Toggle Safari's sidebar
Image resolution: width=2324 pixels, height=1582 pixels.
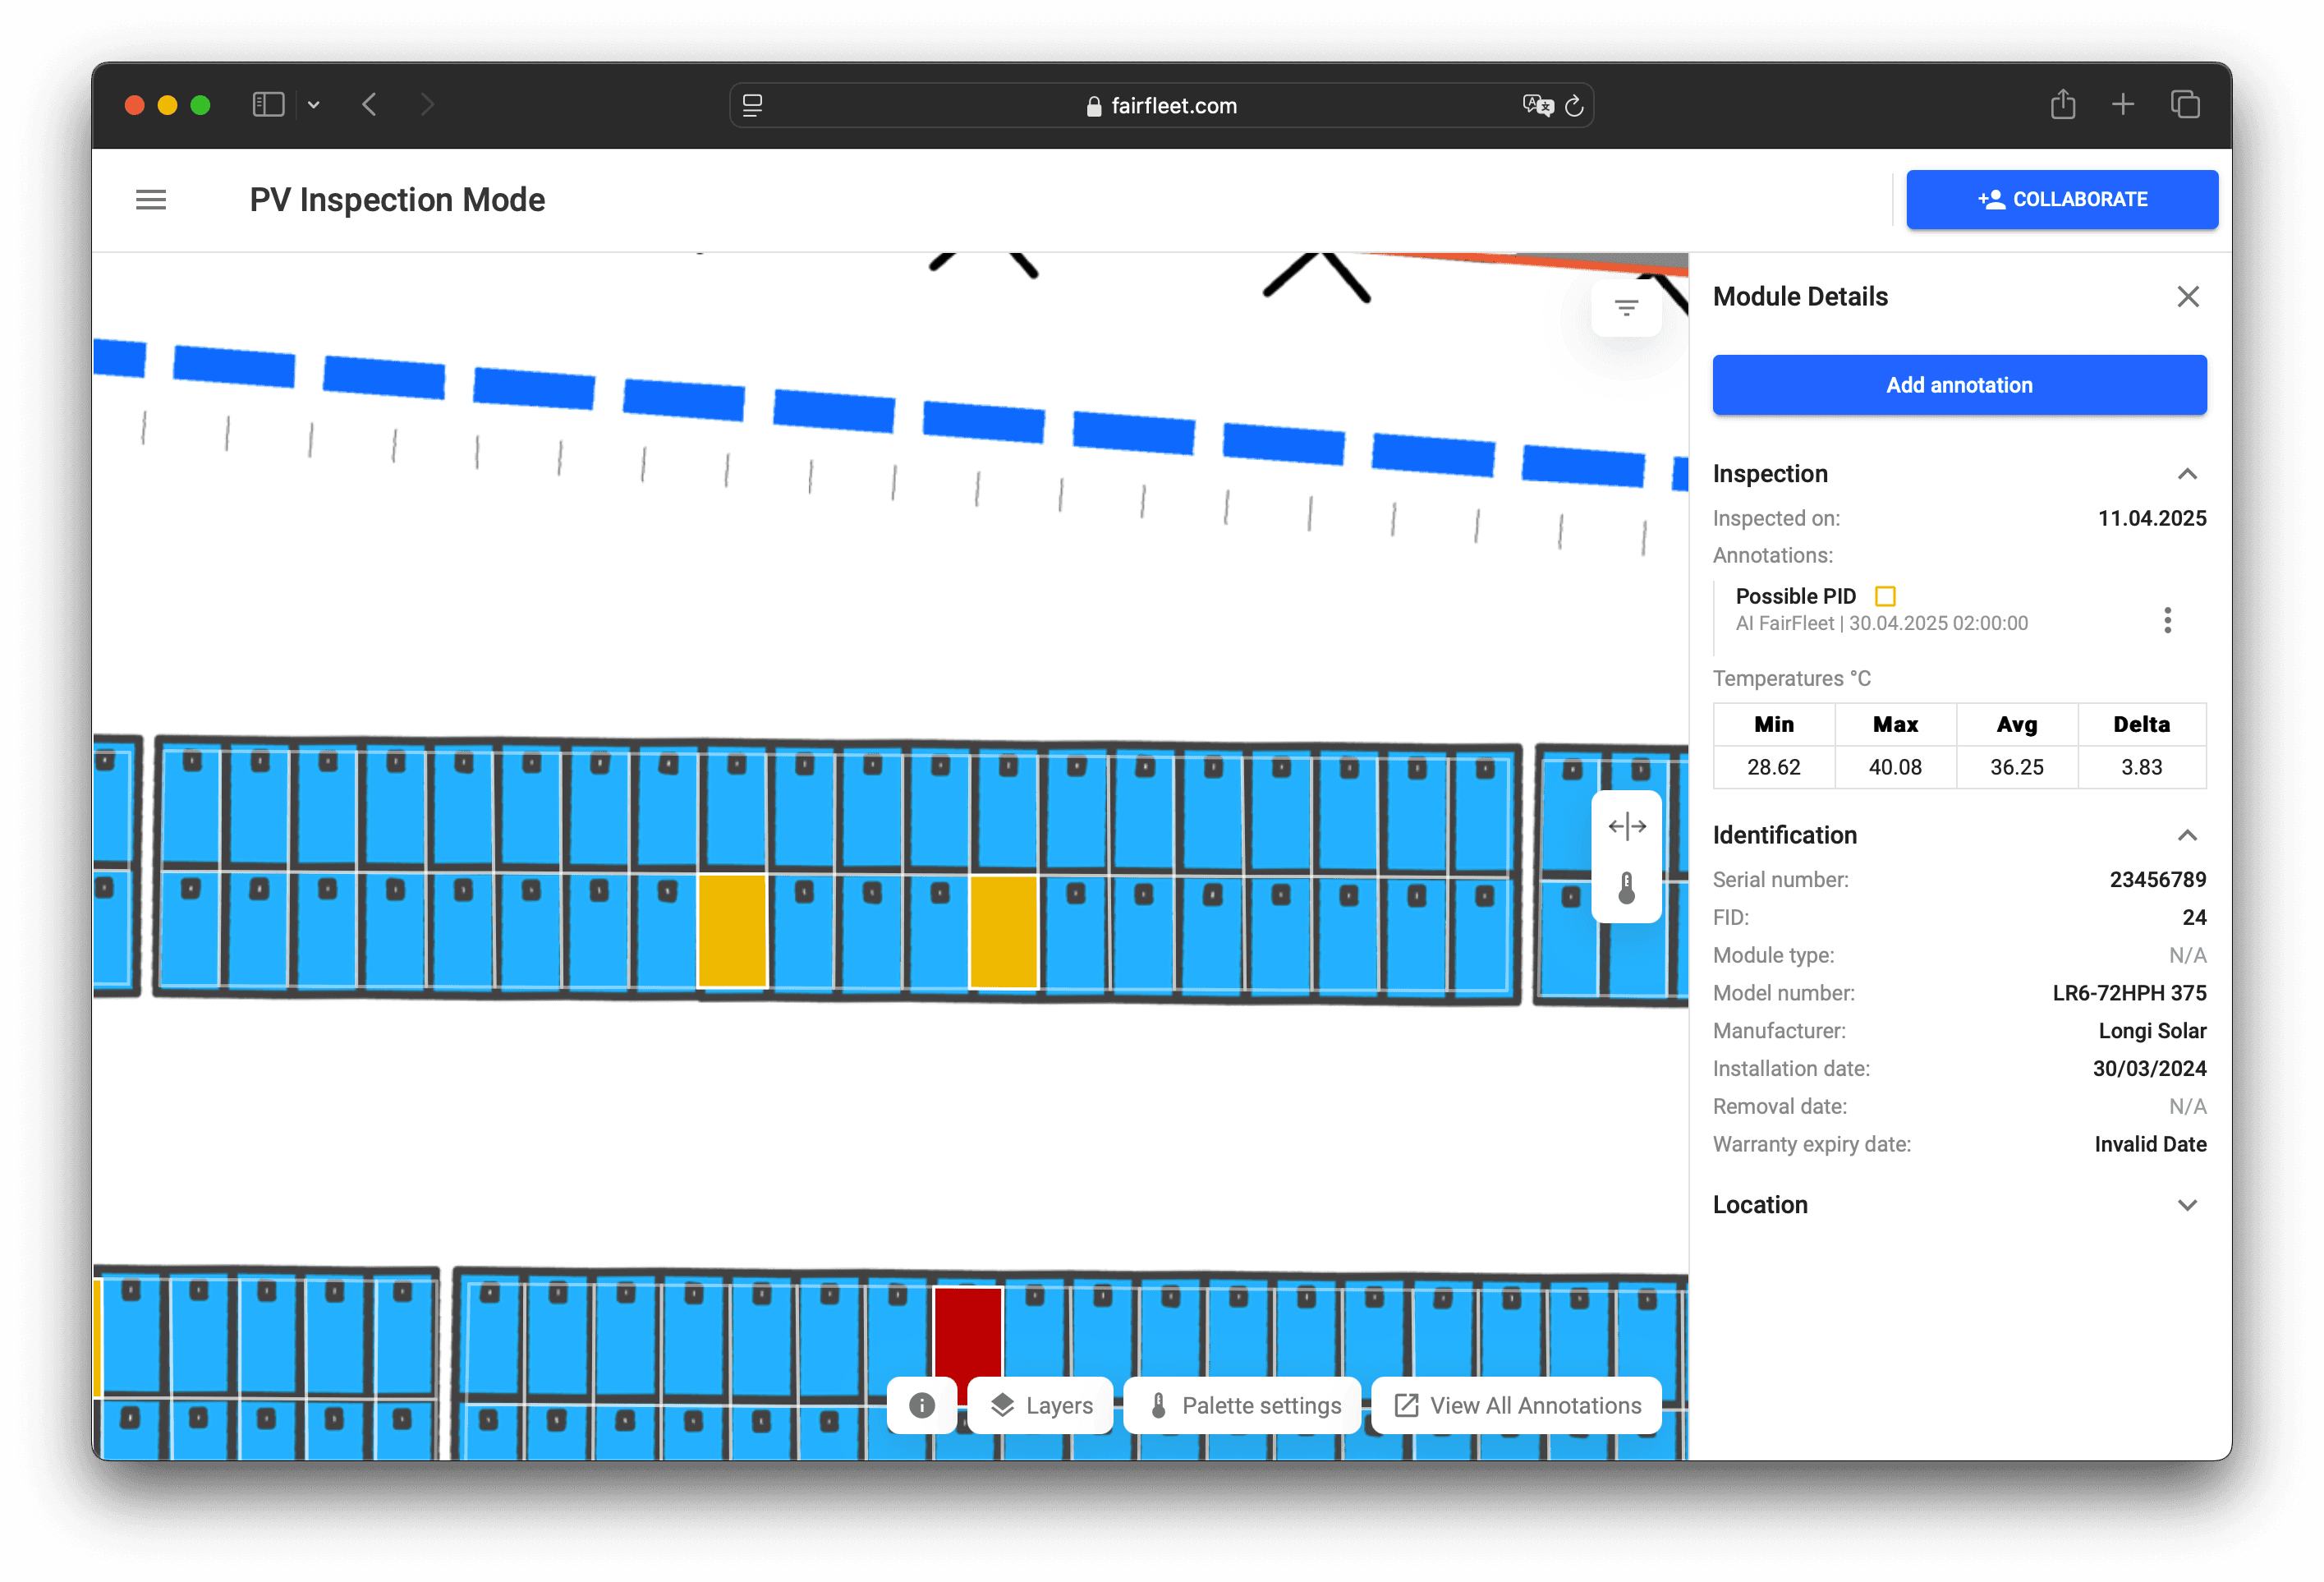click(268, 105)
